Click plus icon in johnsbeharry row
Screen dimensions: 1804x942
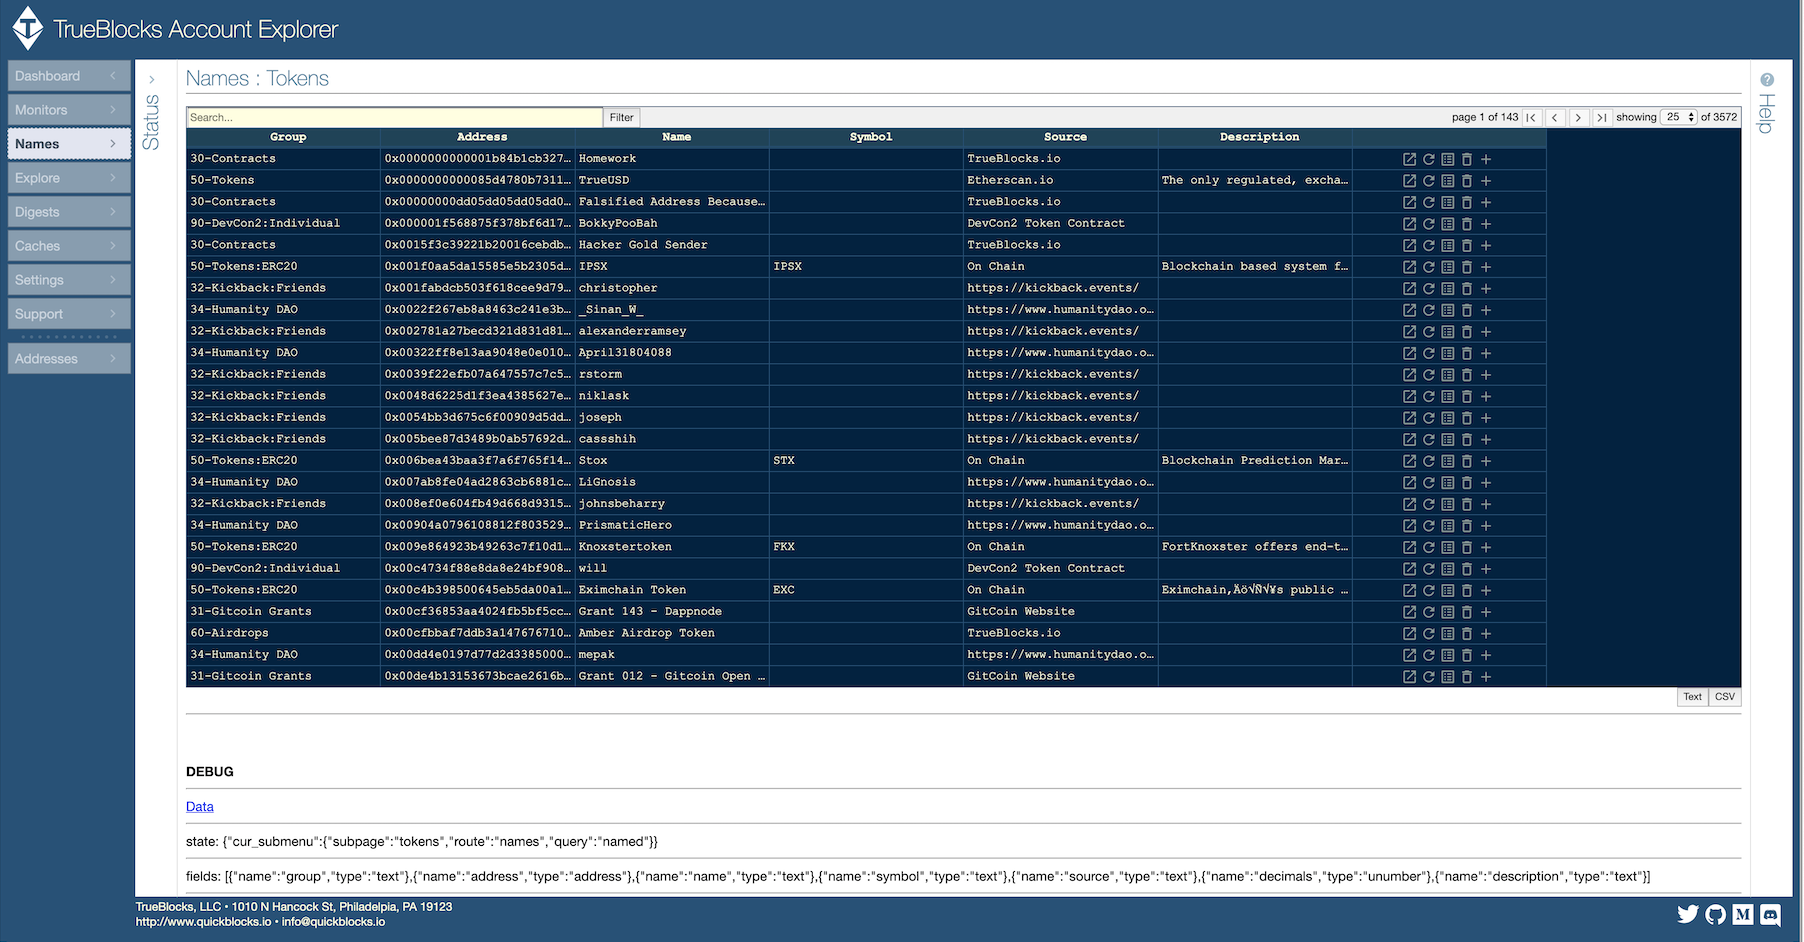coord(1486,504)
